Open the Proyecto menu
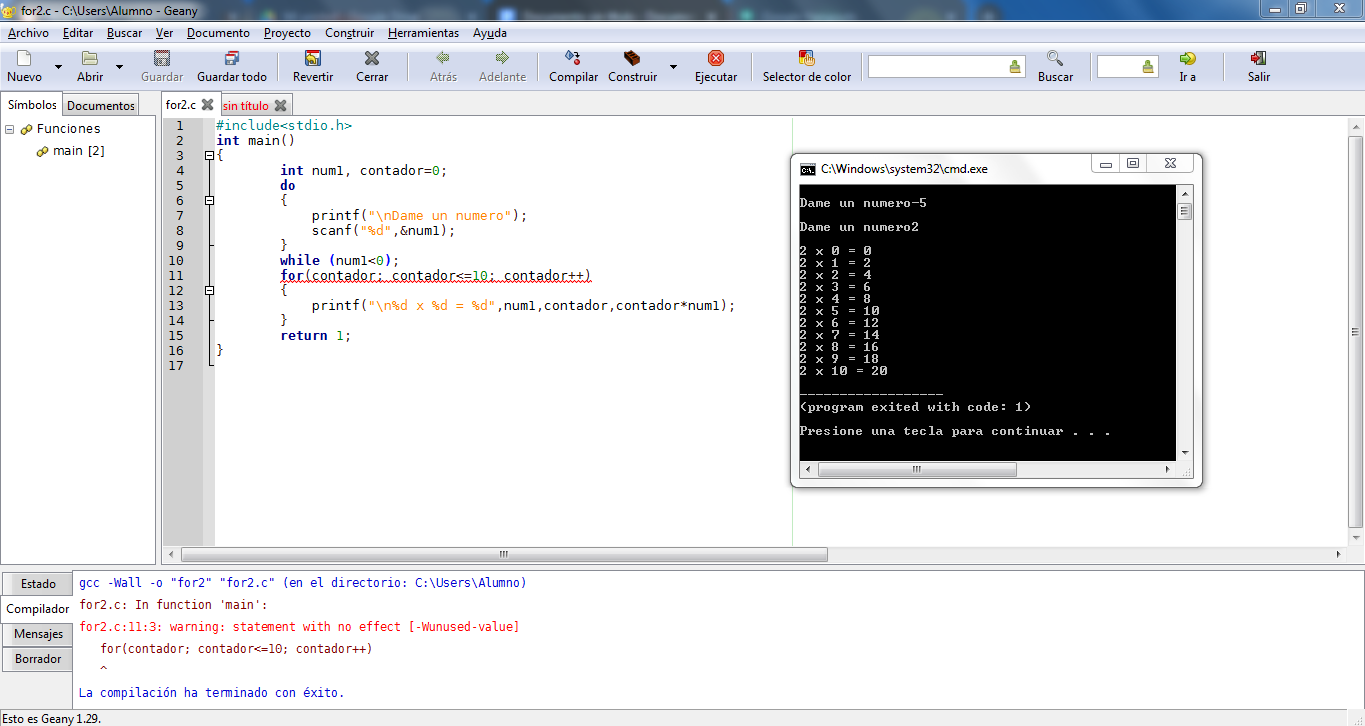Image resolution: width=1365 pixels, height=726 pixels. point(287,33)
